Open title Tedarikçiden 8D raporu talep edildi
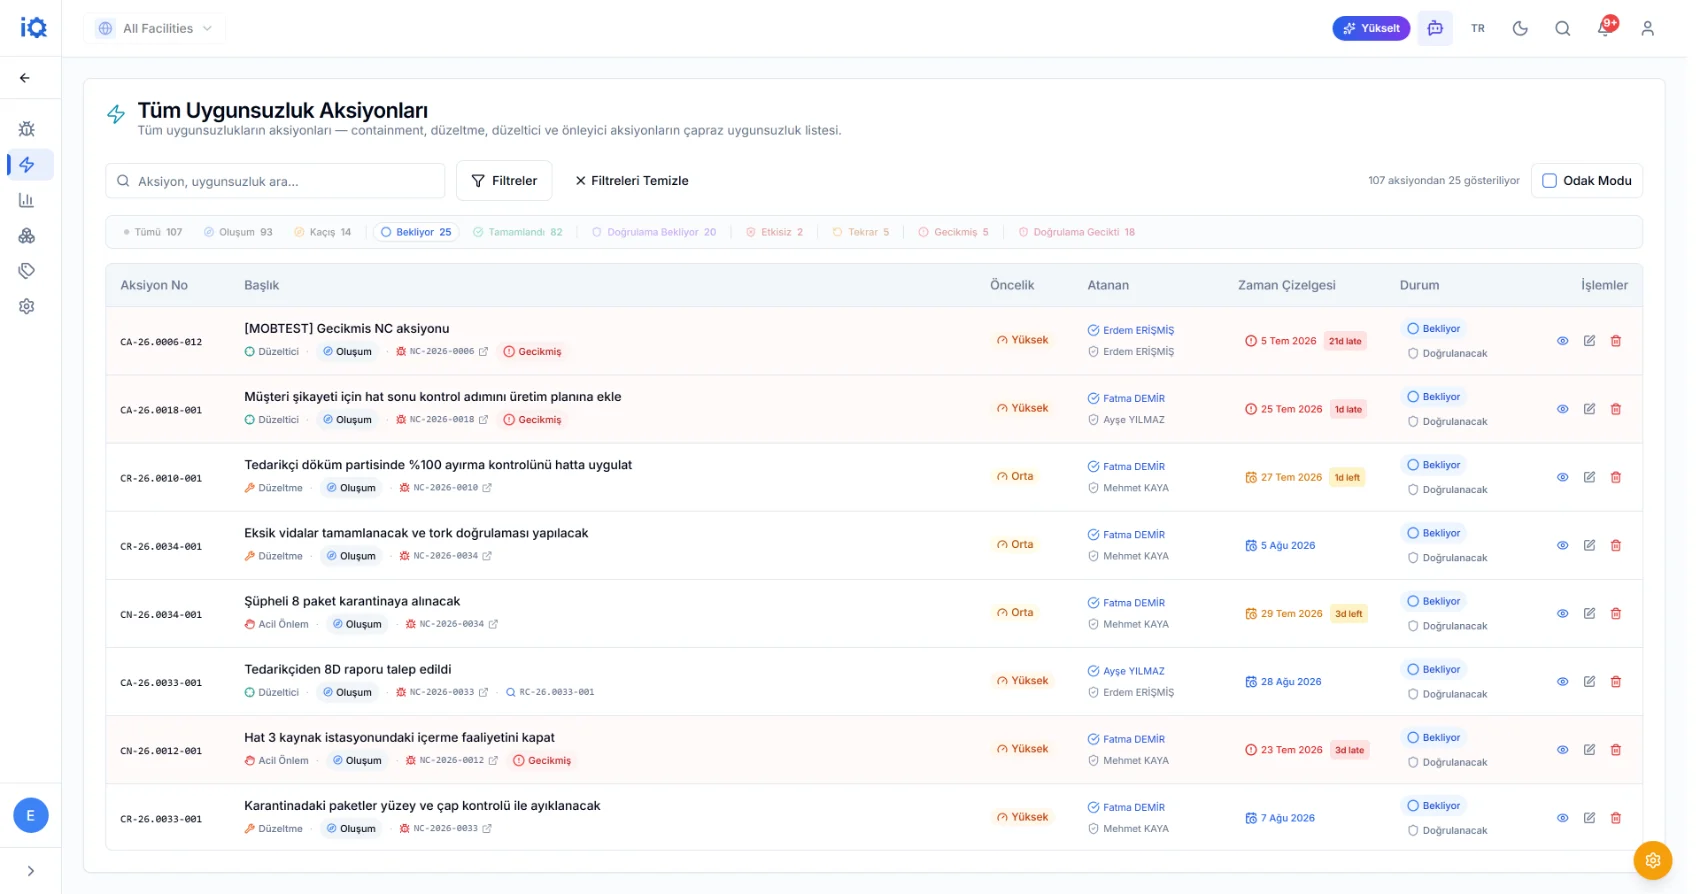The width and height of the screenshot is (1700, 894). click(348, 670)
